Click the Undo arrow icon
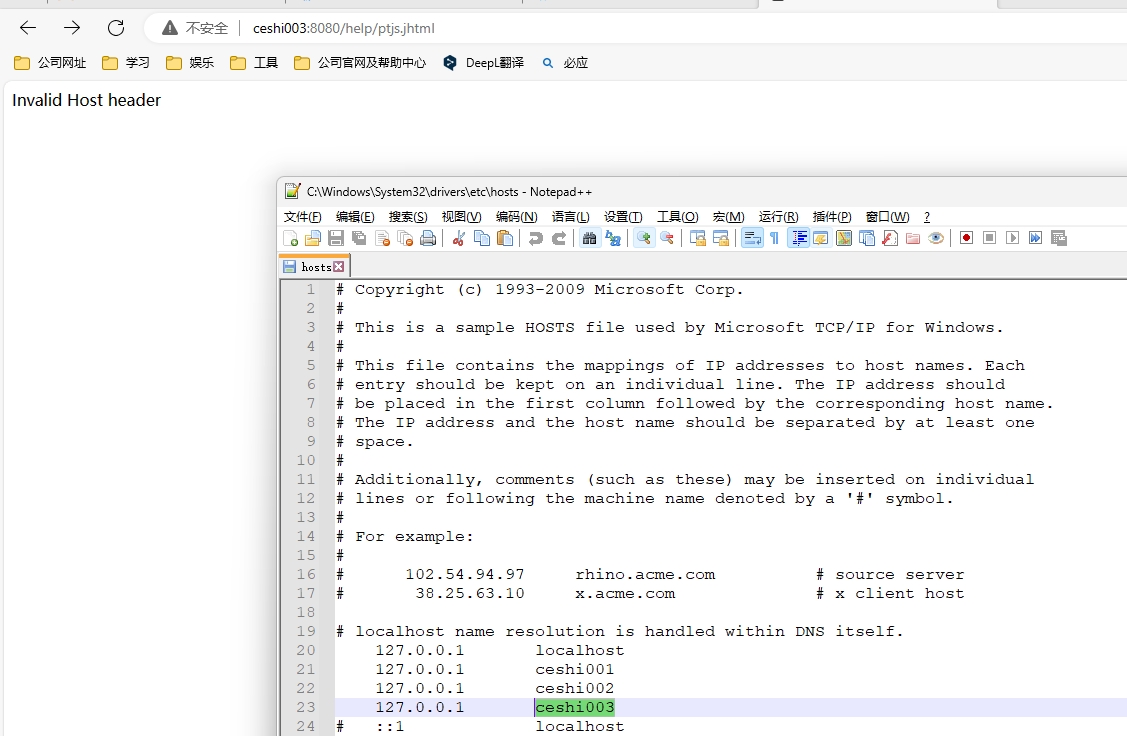This screenshot has height=736, width=1127. click(x=535, y=238)
